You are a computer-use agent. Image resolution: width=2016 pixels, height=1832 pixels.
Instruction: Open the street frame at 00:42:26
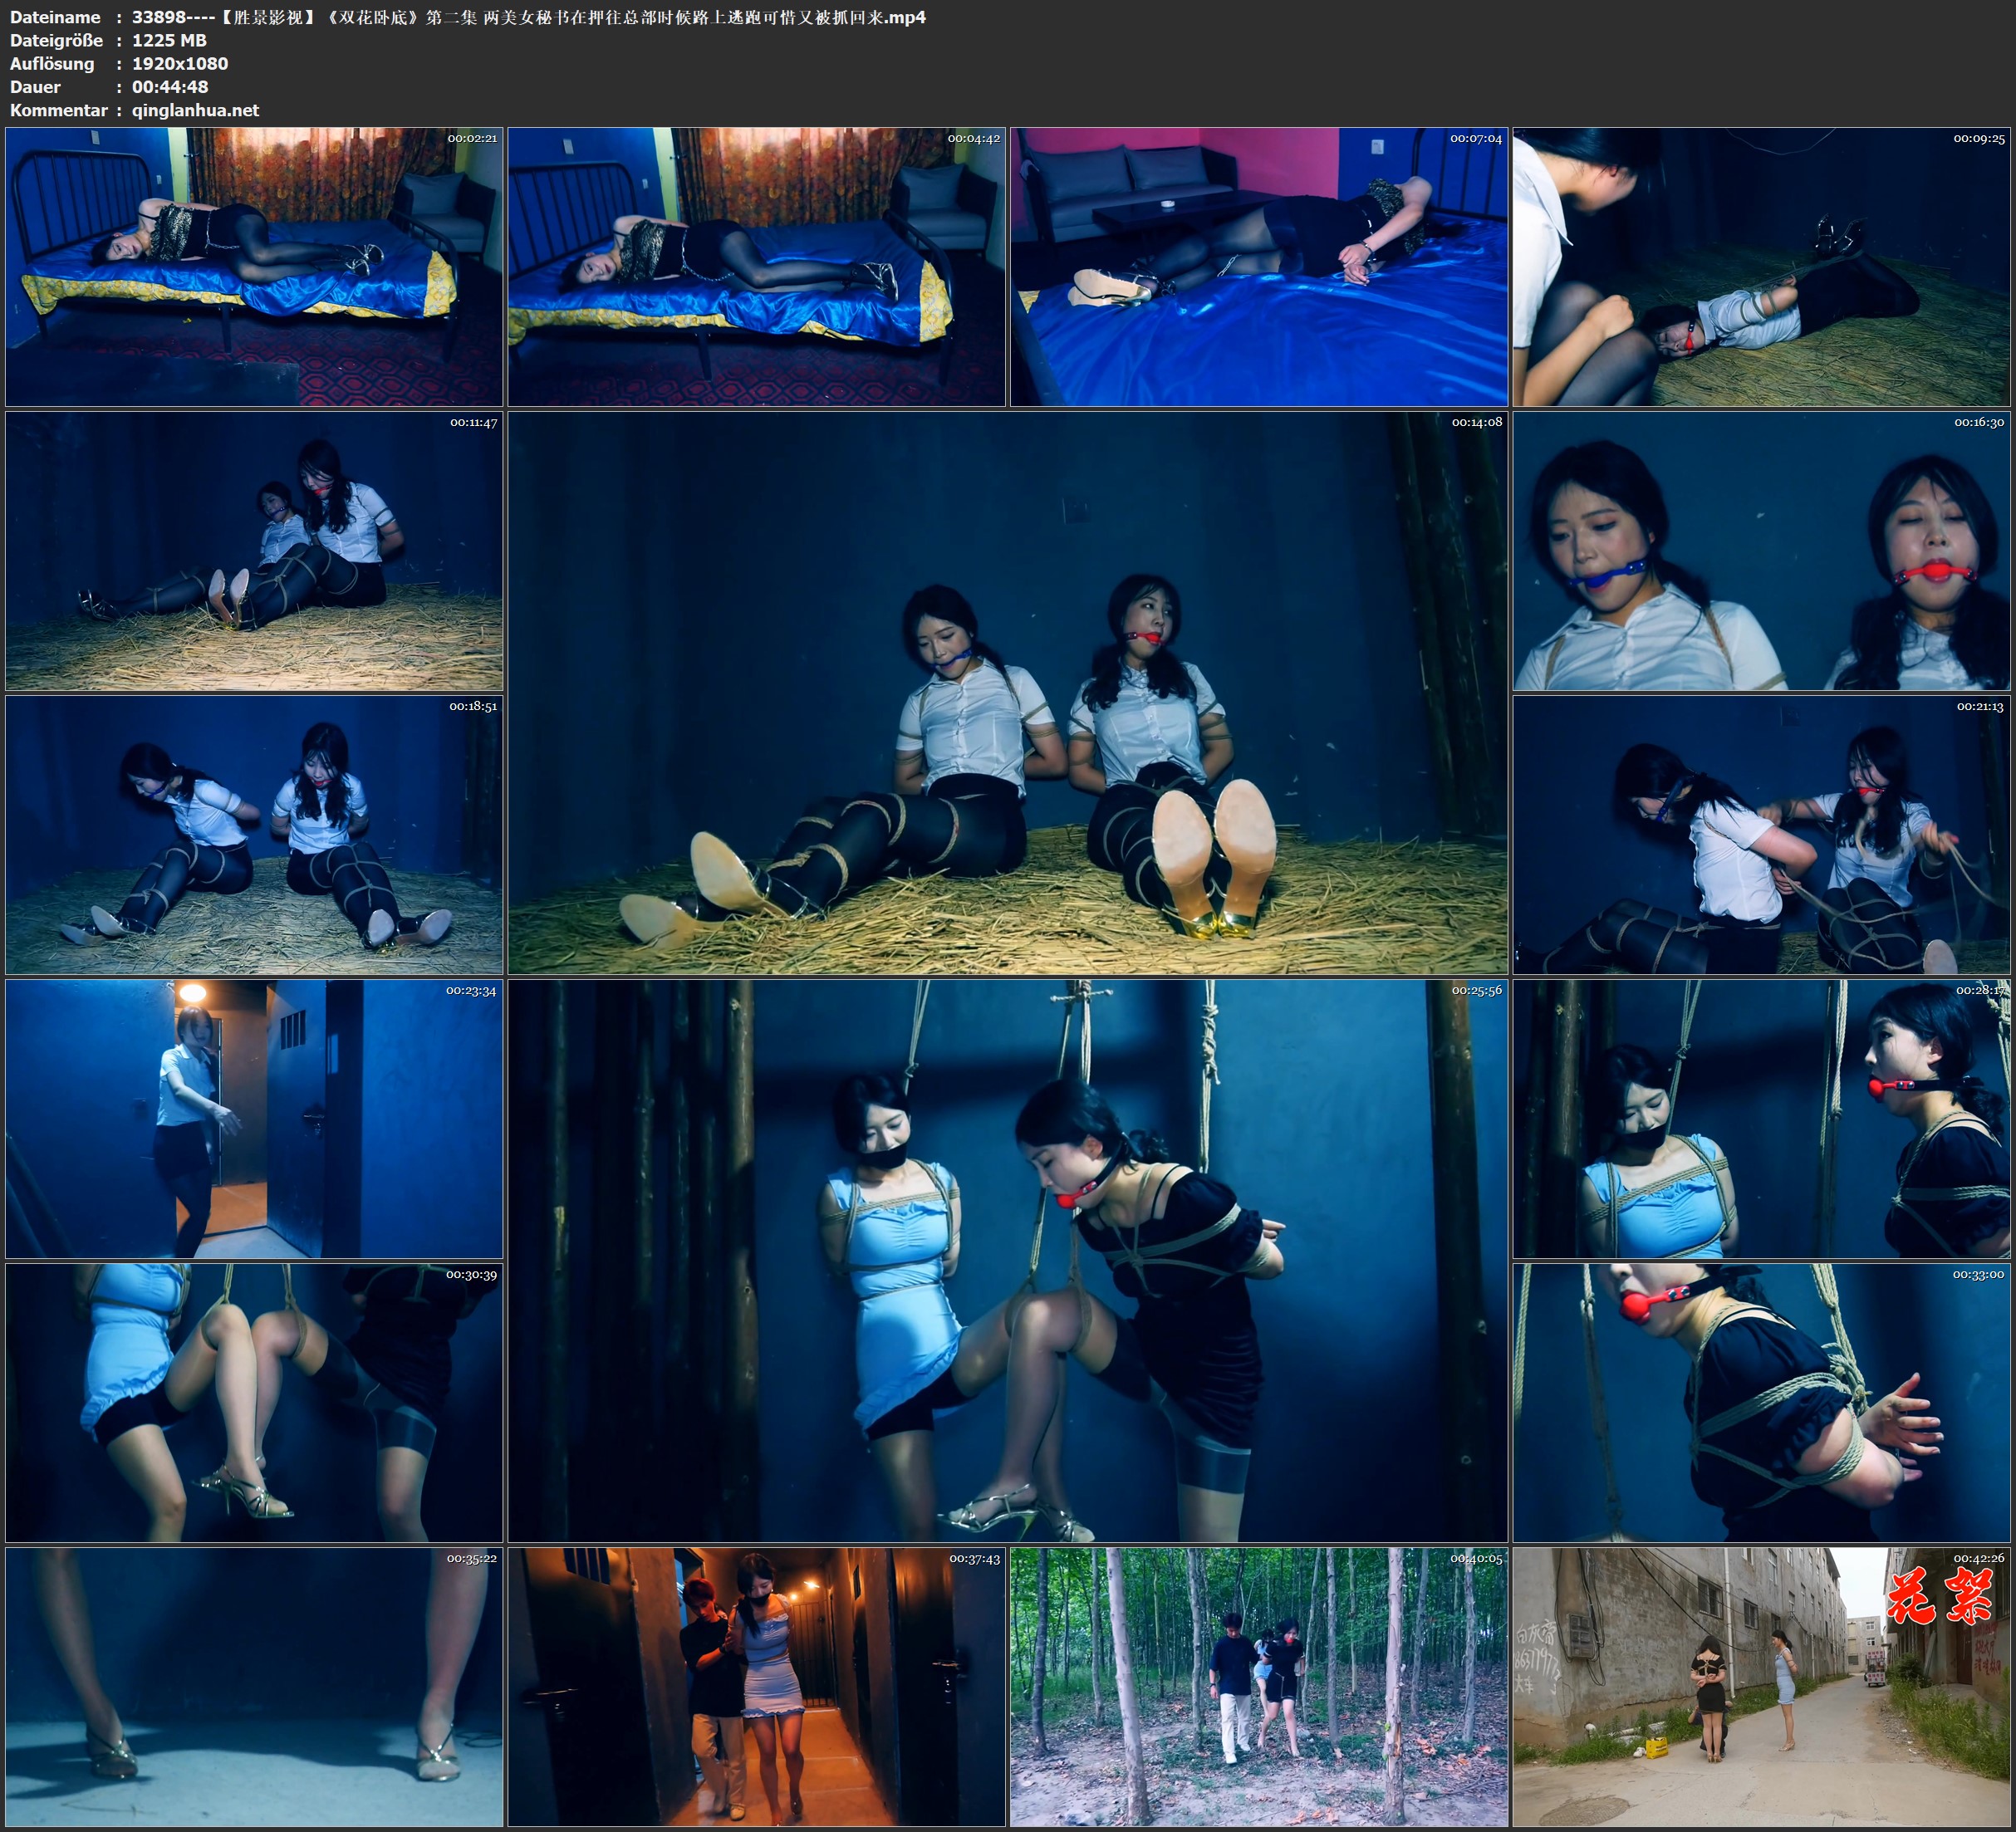point(1761,1686)
